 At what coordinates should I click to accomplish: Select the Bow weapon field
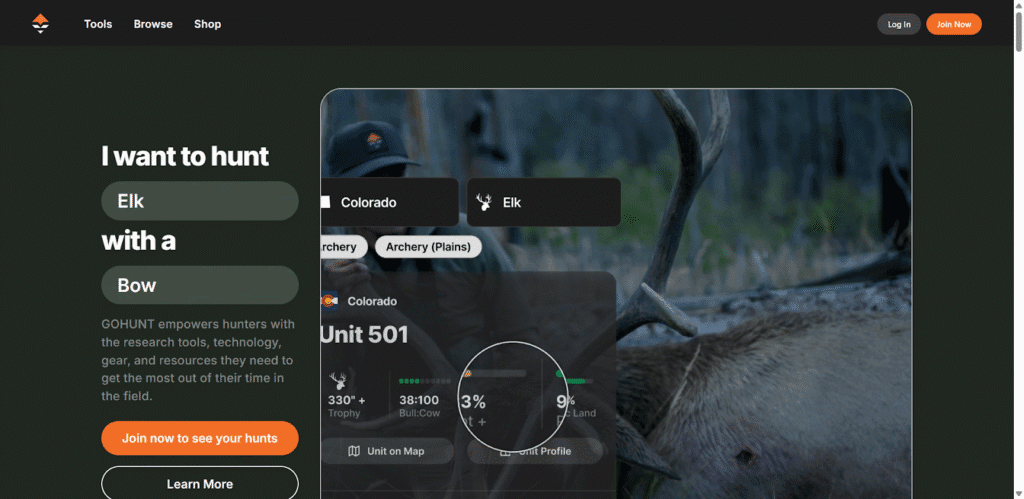point(200,285)
